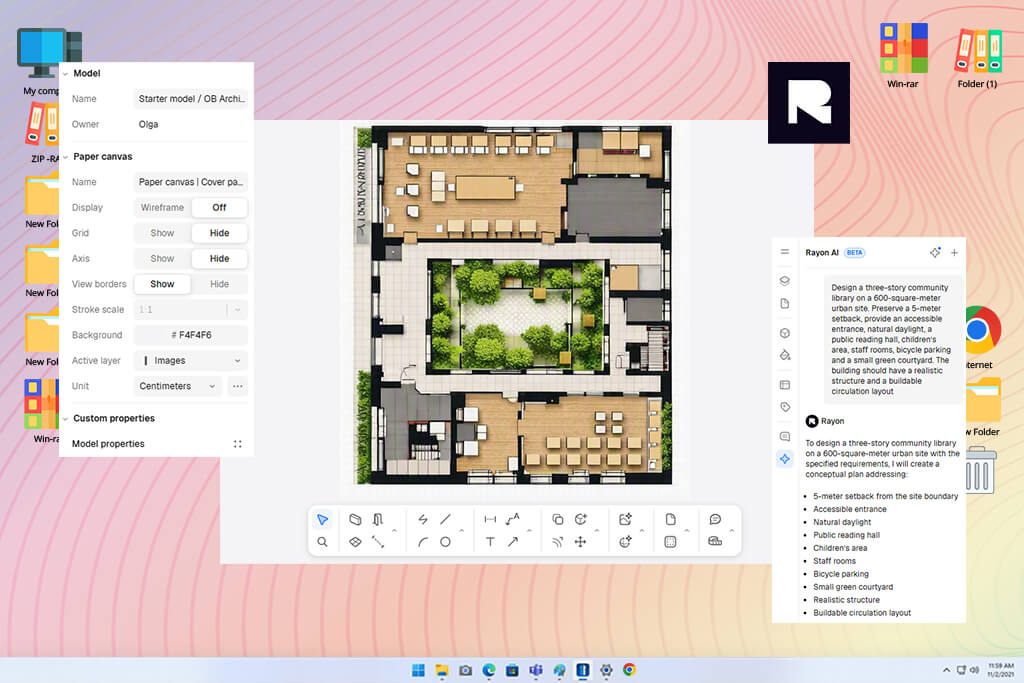Select the dimension measurement tool
The image size is (1024, 683).
point(490,520)
